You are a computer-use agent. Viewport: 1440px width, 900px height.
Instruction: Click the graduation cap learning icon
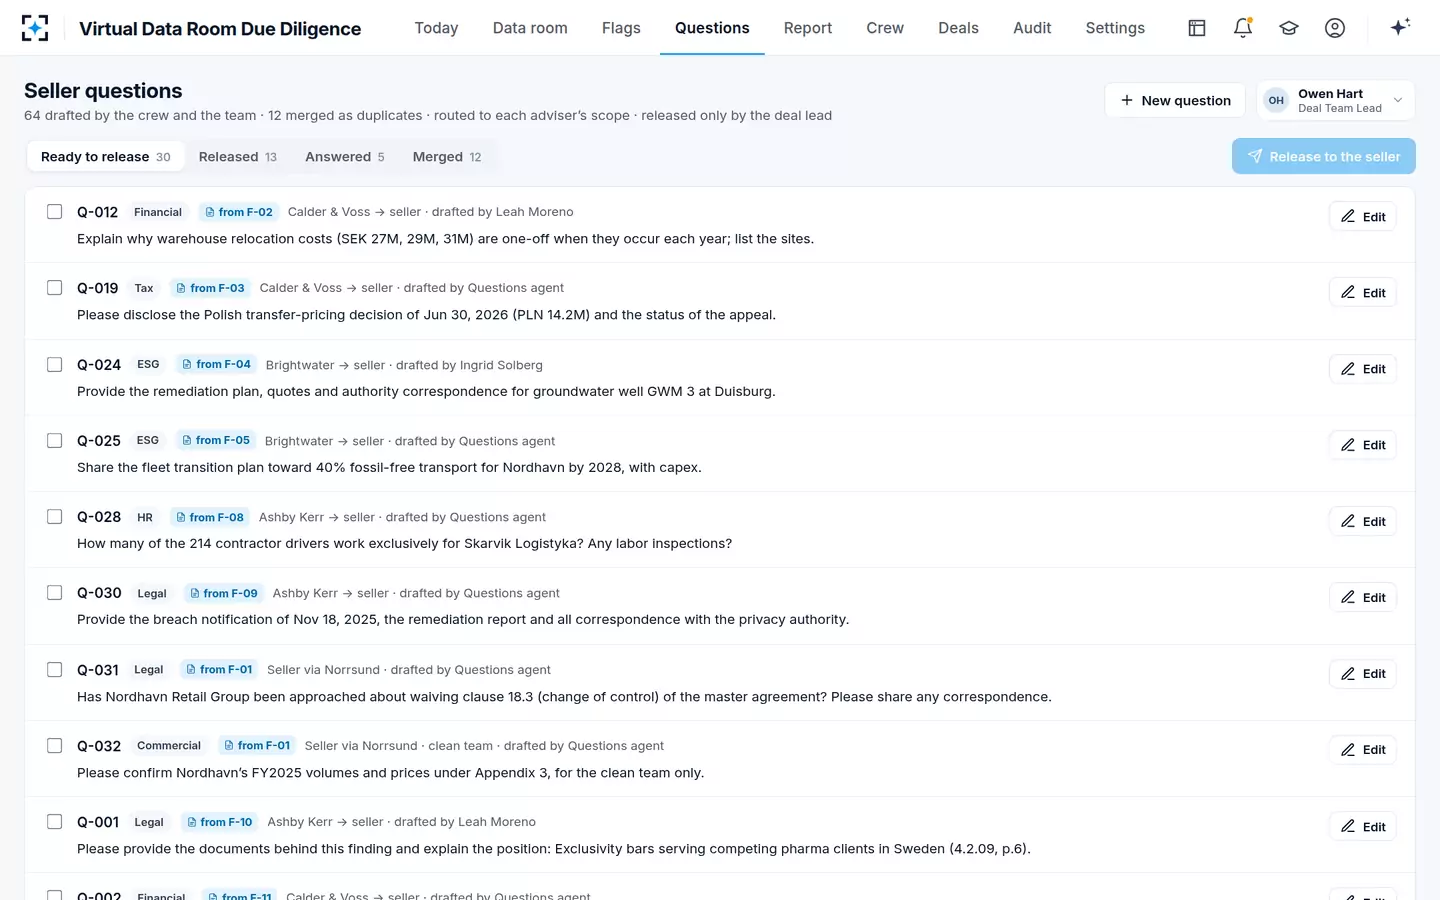(1289, 28)
